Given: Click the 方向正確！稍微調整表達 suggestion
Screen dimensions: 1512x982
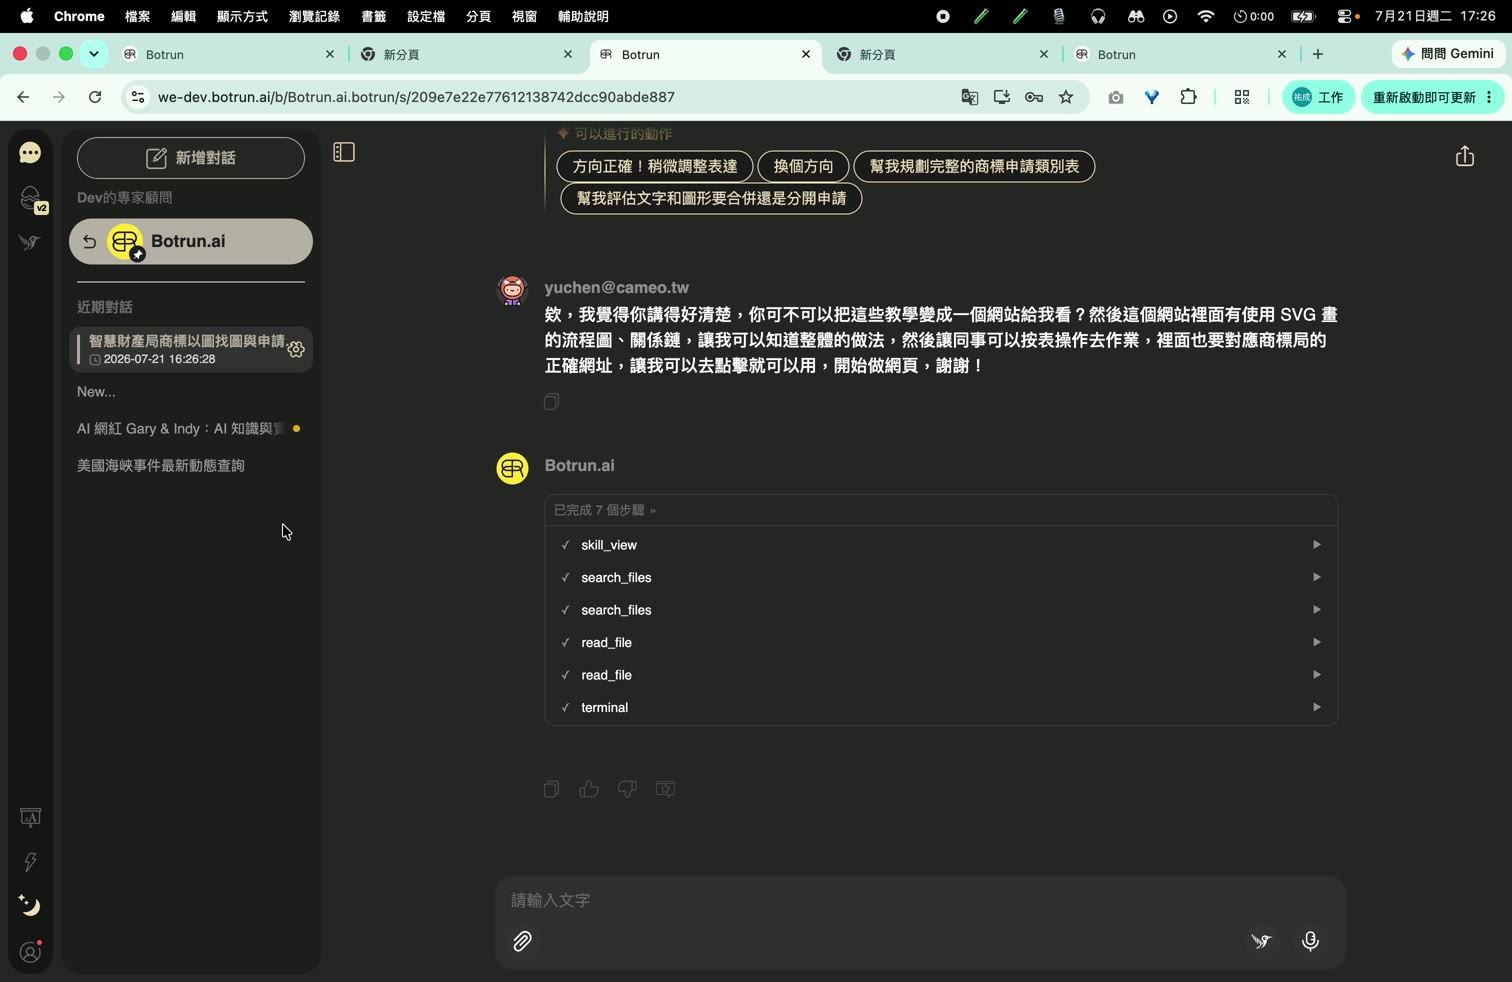Looking at the screenshot, I should (655, 166).
